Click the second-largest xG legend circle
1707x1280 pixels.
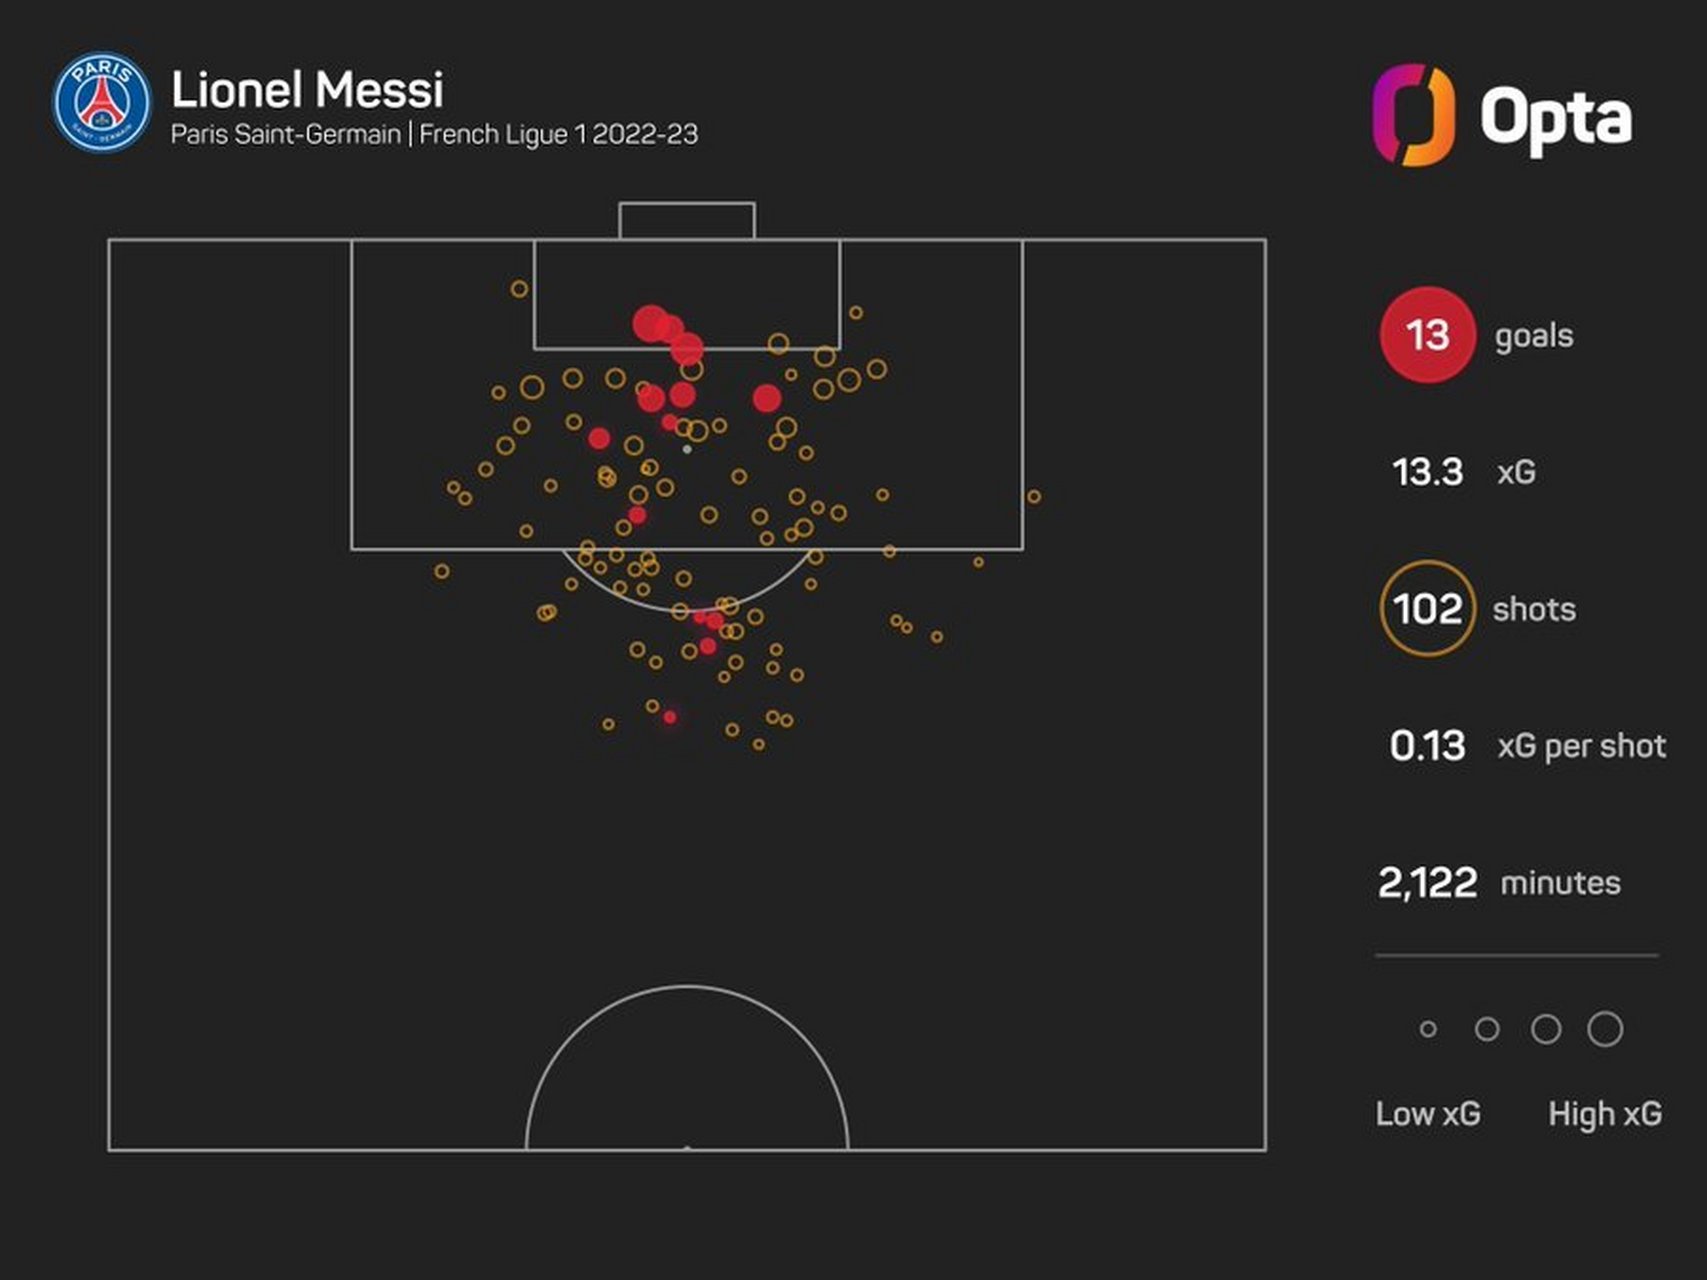pyautogui.click(x=1546, y=1029)
